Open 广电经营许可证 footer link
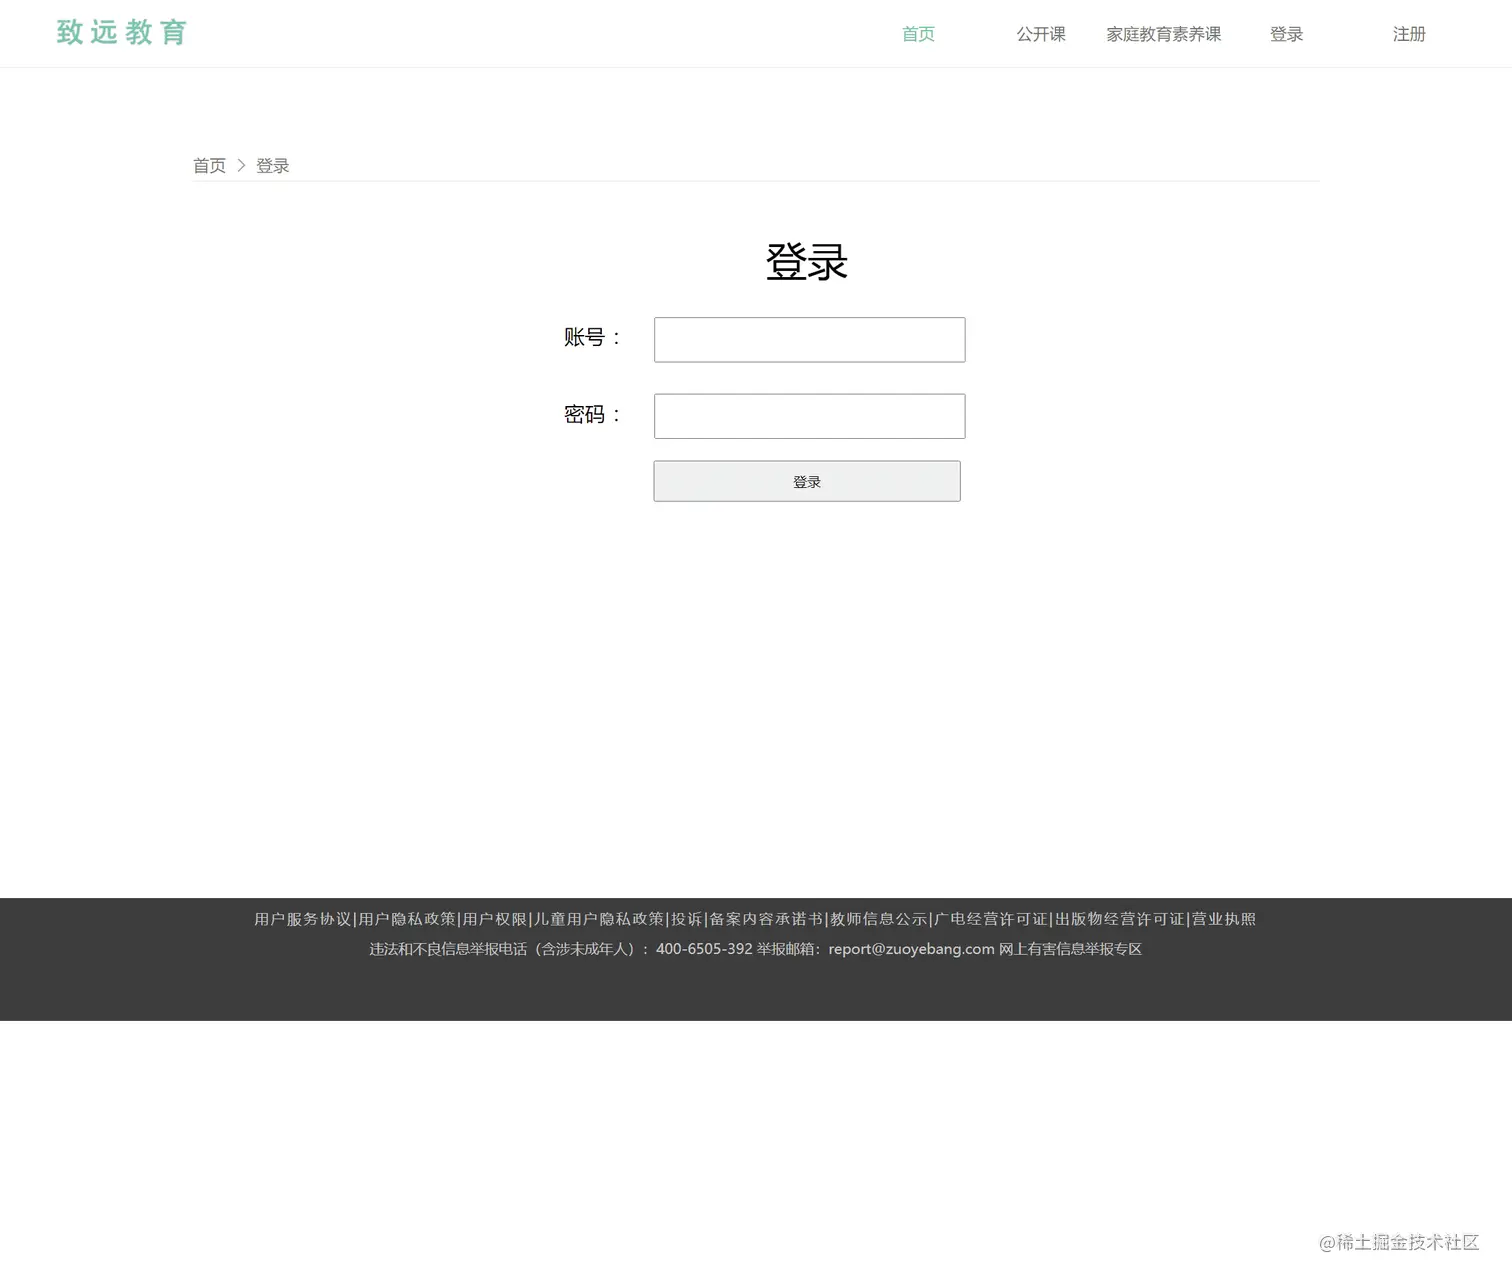1512x1285 pixels. tap(991, 919)
